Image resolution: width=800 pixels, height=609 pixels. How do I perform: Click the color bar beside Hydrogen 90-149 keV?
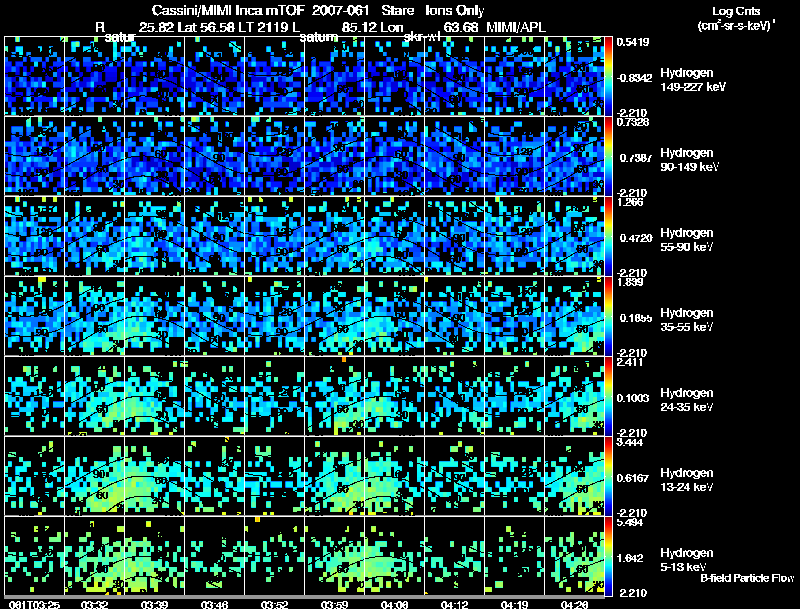coord(609,156)
